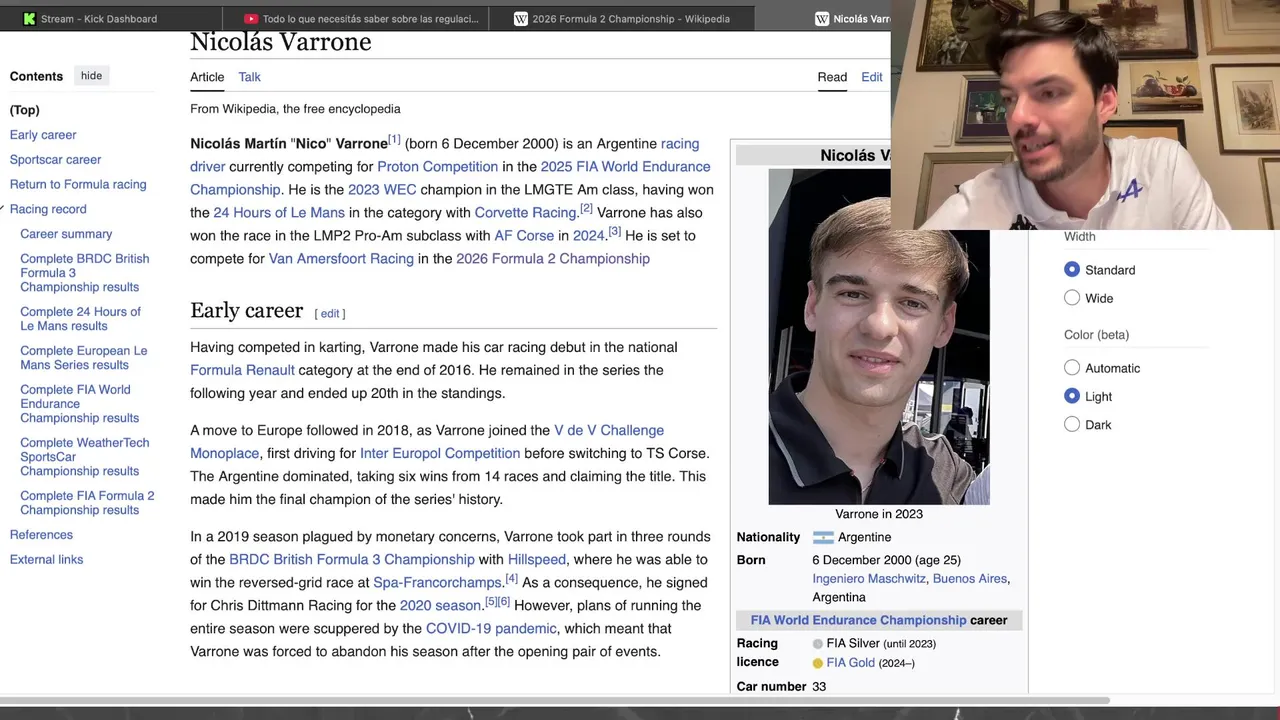Open Complete FIA Formula 2 Championship results
The width and height of the screenshot is (1280, 720).
(x=87, y=503)
